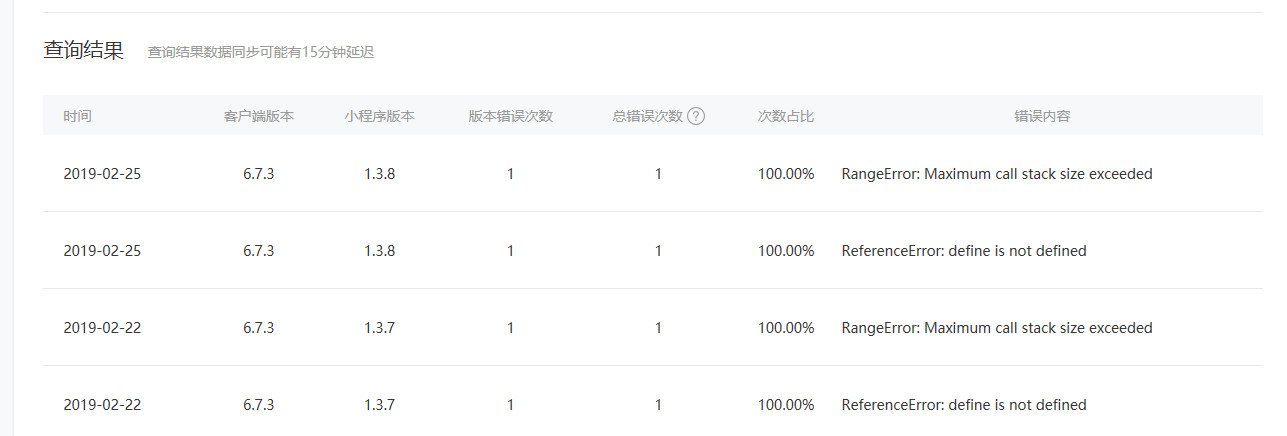Click the 次数占比 column header
Image resolution: width=1287 pixels, height=436 pixels.
click(x=786, y=116)
